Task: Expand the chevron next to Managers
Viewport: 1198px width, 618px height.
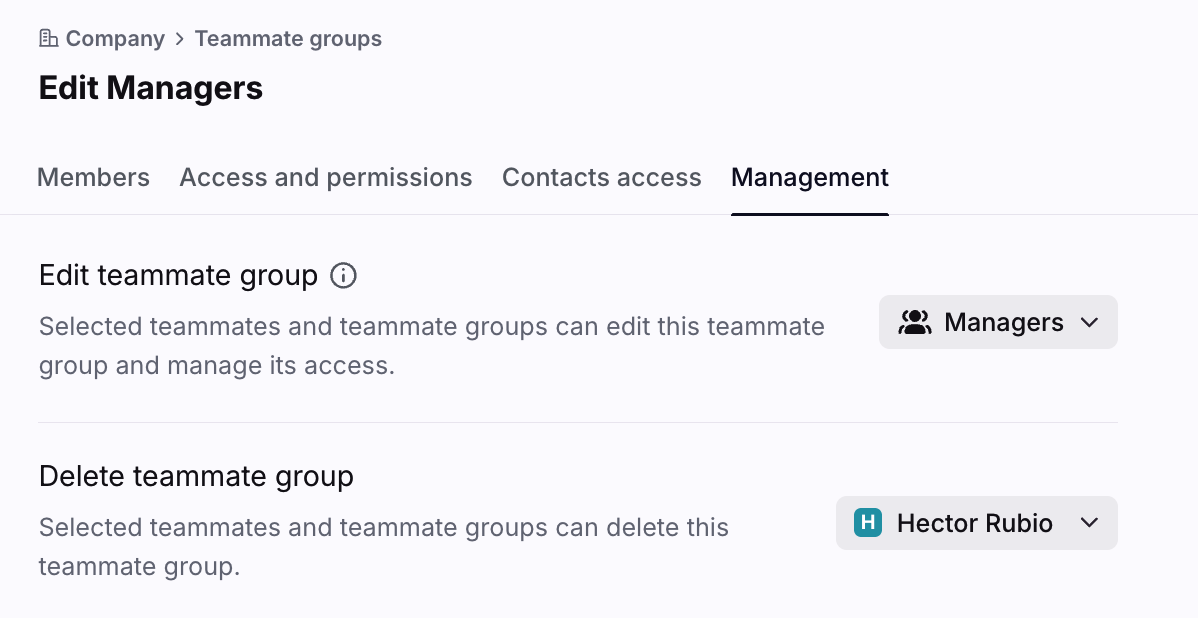Action: pos(1090,322)
